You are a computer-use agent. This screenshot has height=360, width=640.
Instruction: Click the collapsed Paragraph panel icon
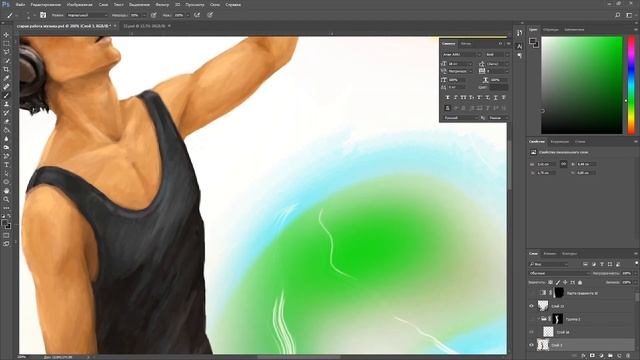coord(519,56)
